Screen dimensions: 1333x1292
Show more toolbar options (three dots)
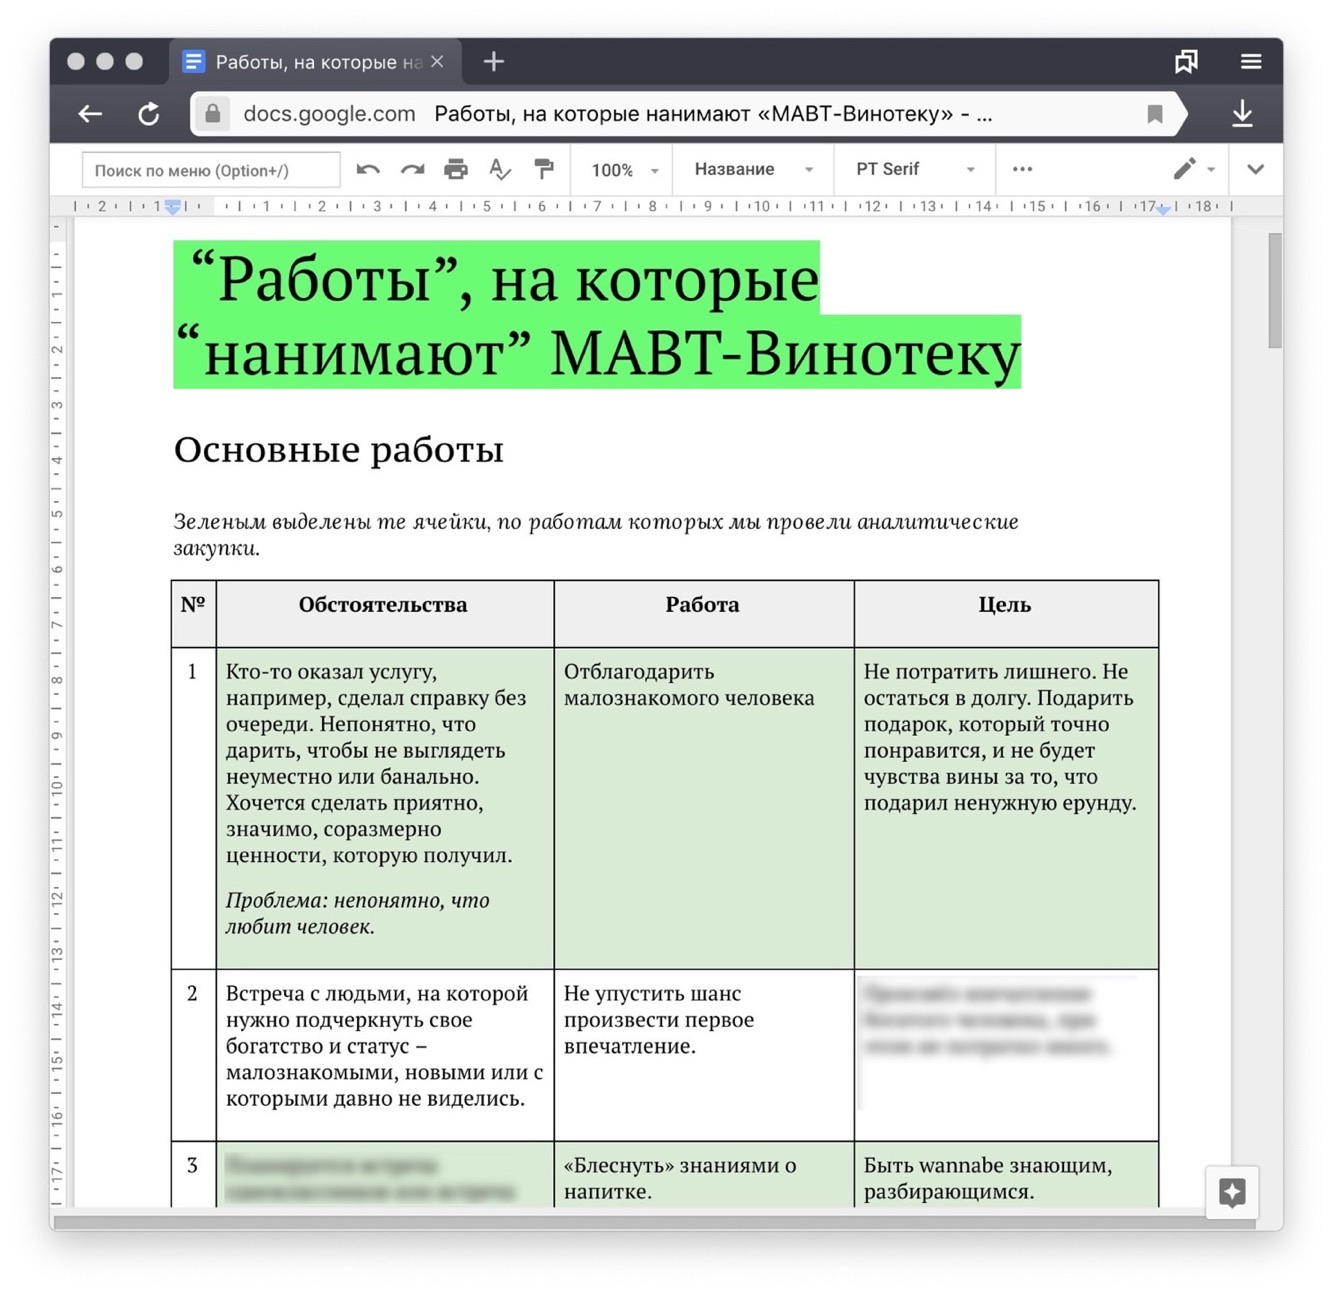1022,169
